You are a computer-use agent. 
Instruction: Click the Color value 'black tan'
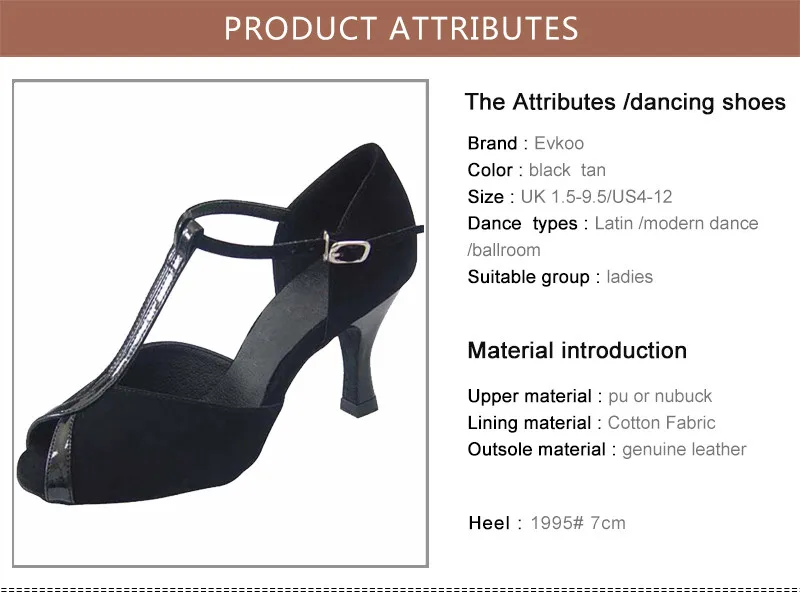(567, 170)
